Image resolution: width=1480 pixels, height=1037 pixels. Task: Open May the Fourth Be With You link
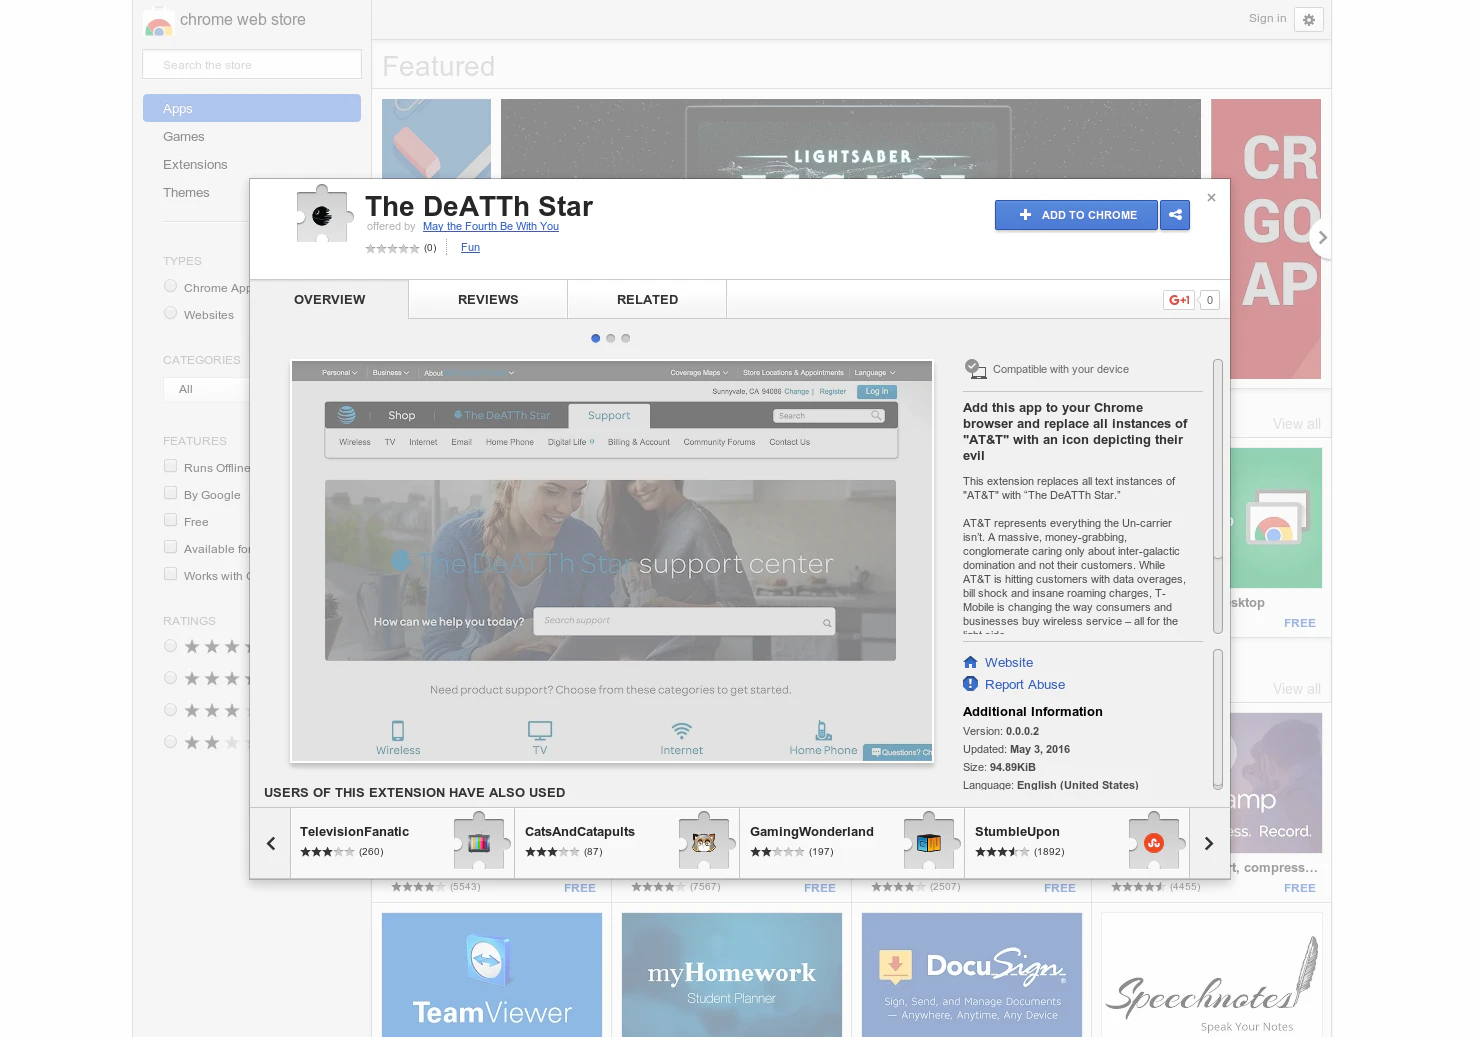pos(491,227)
